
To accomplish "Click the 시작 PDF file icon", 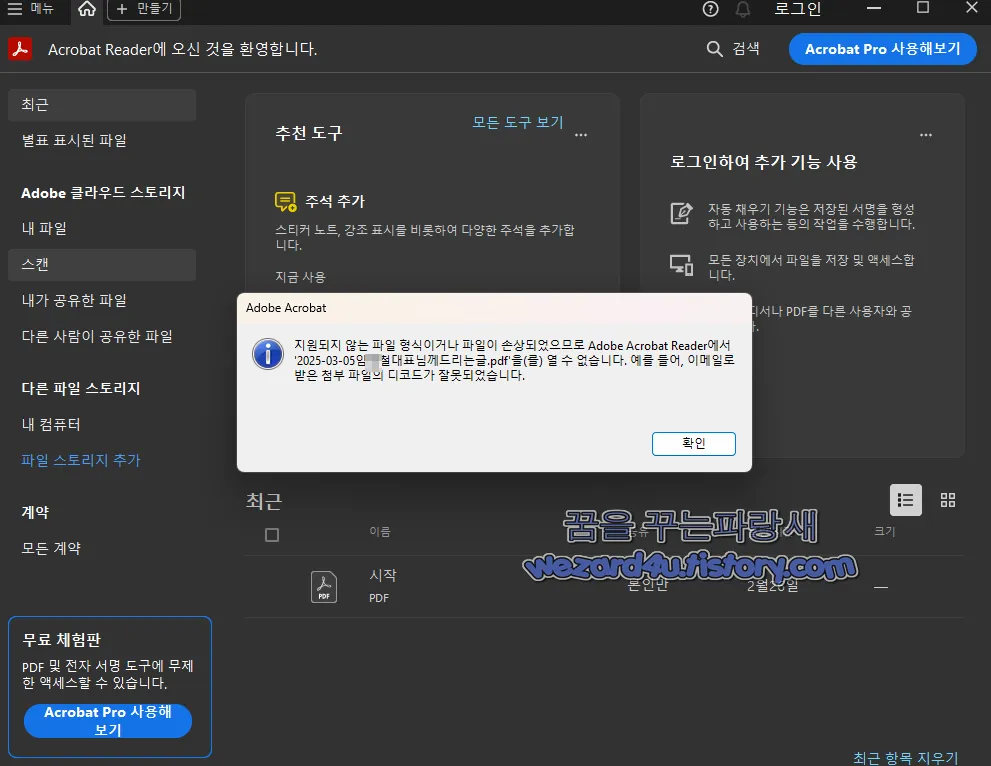I will (323, 588).
